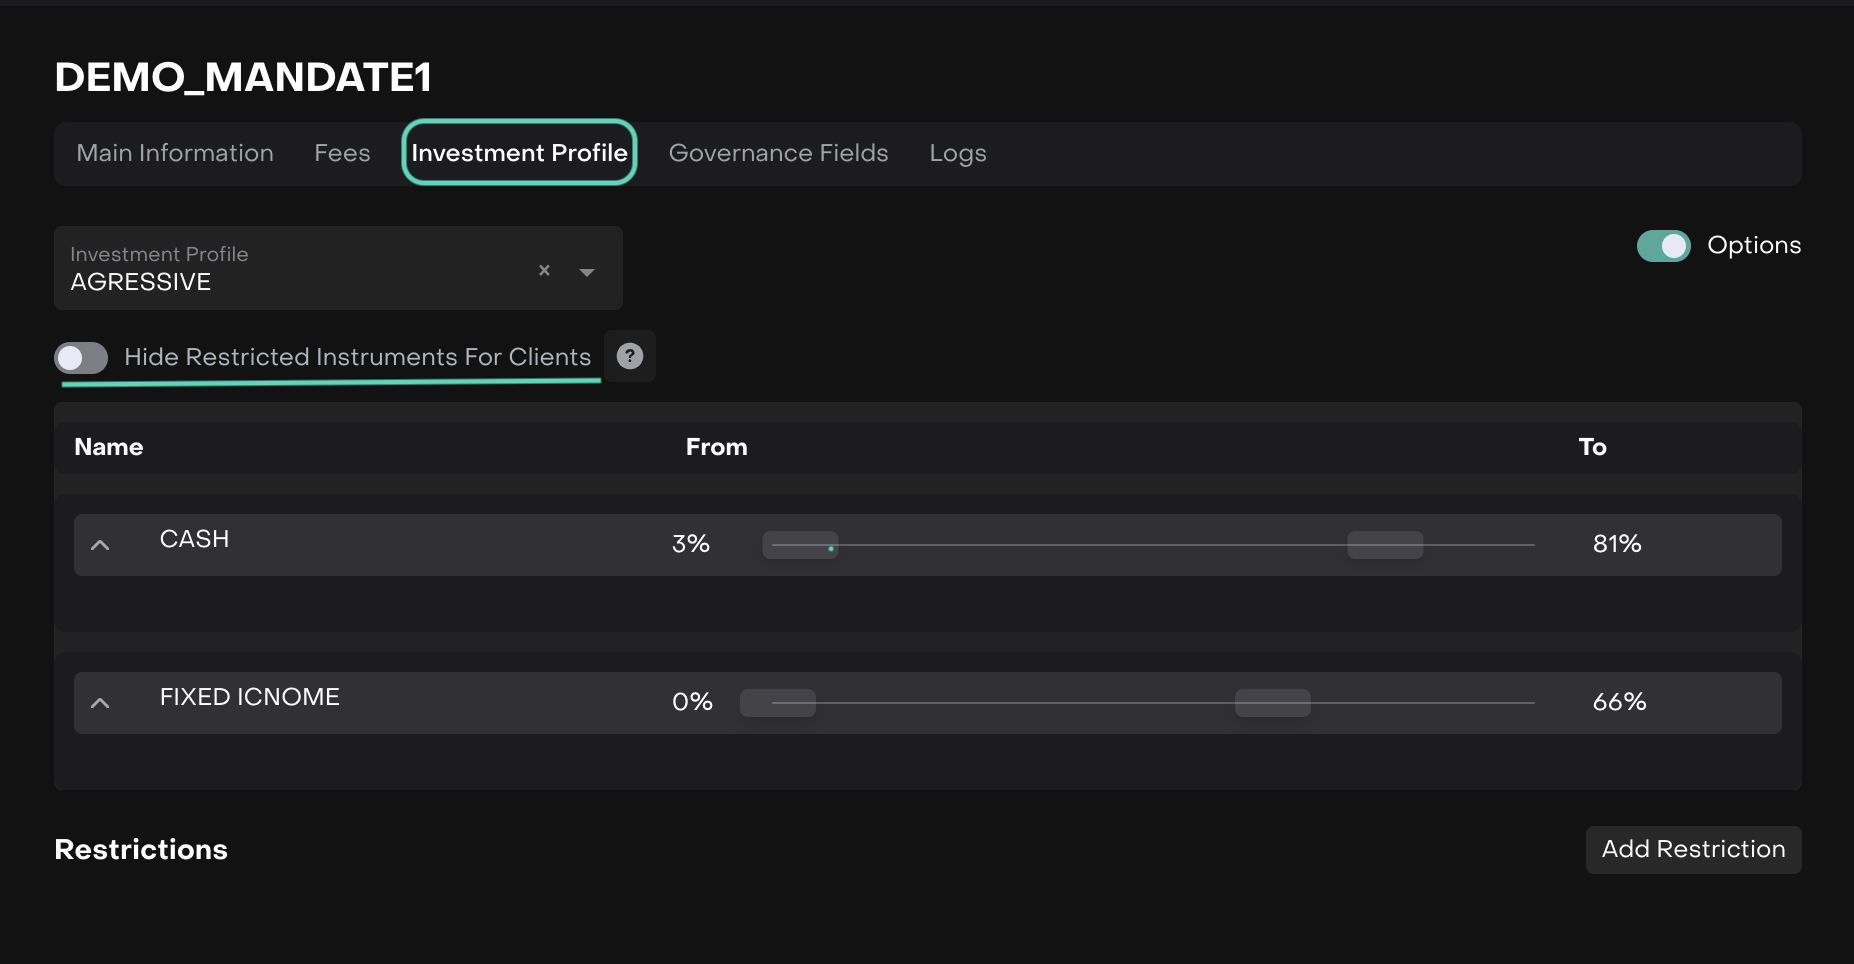Select the Investment Profile tab

click(519, 153)
